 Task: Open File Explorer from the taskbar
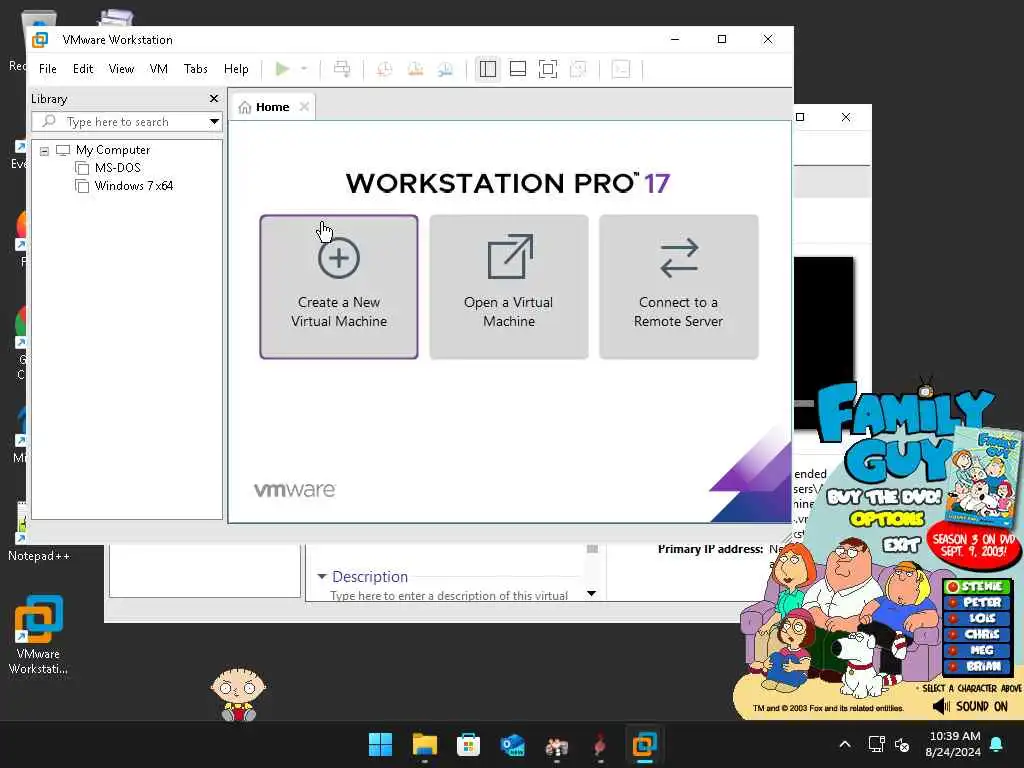click(x=424, y=744)
